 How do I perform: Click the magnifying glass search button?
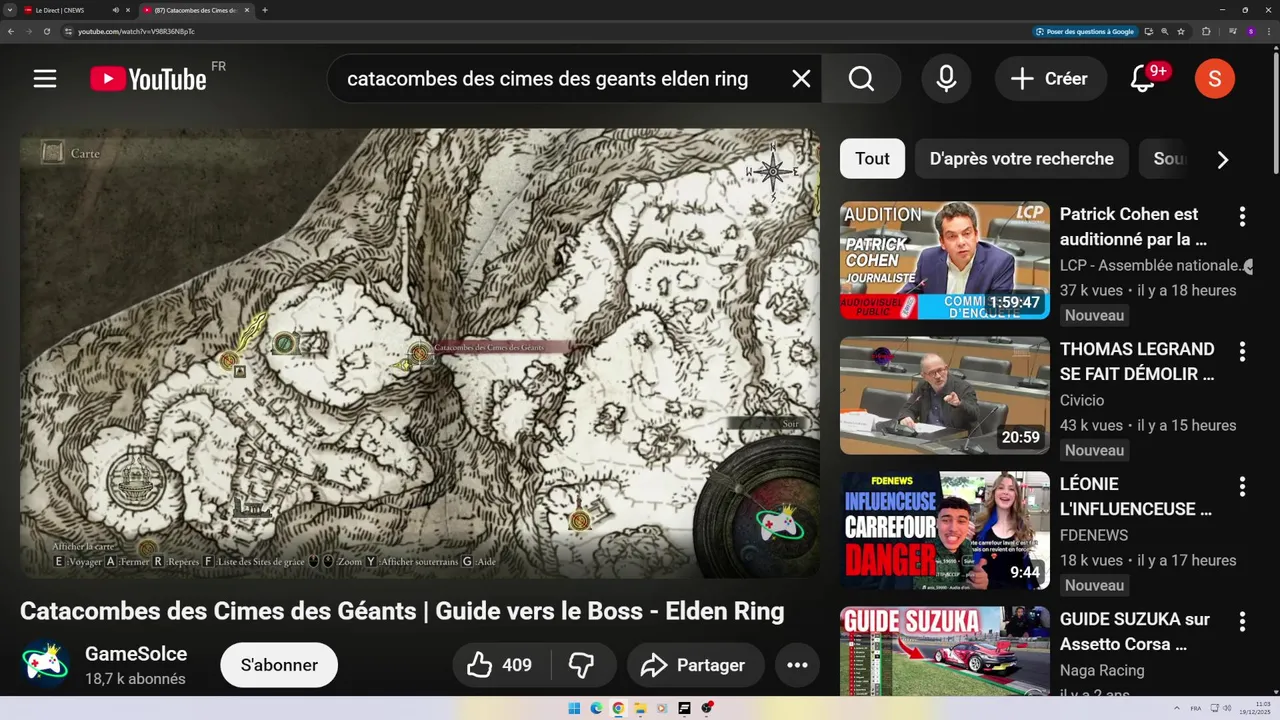(x=861, y=79)
